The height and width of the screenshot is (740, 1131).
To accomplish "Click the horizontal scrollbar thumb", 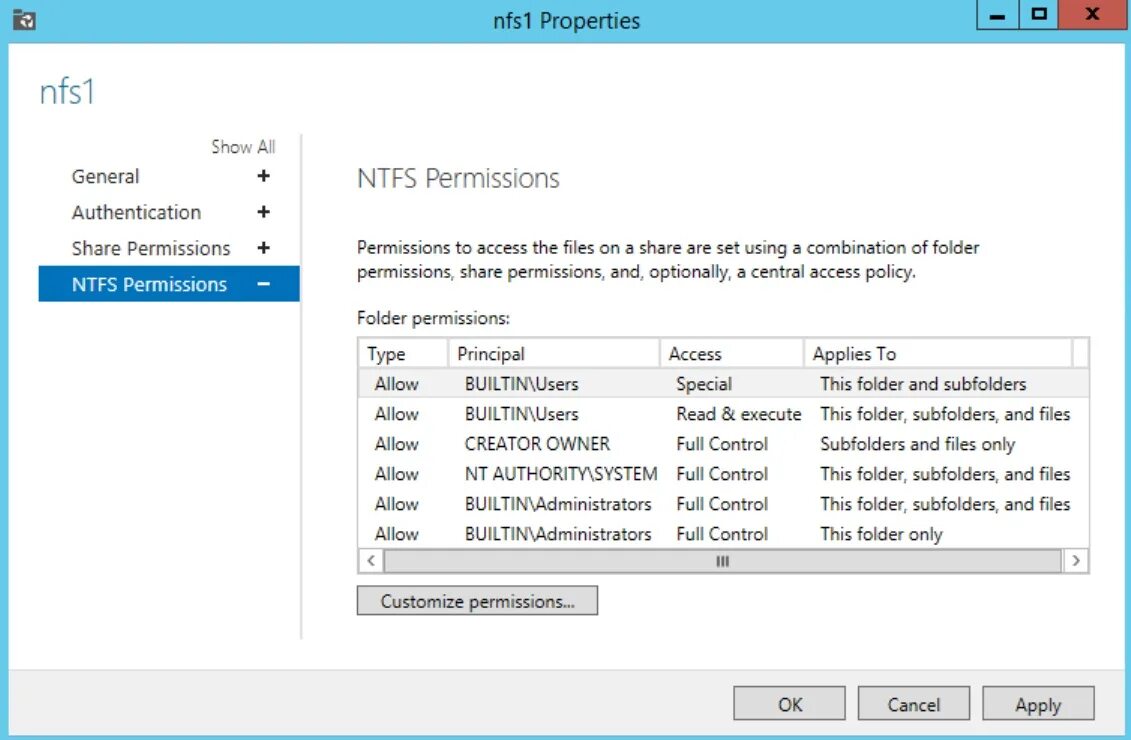I will coord(722,561).
